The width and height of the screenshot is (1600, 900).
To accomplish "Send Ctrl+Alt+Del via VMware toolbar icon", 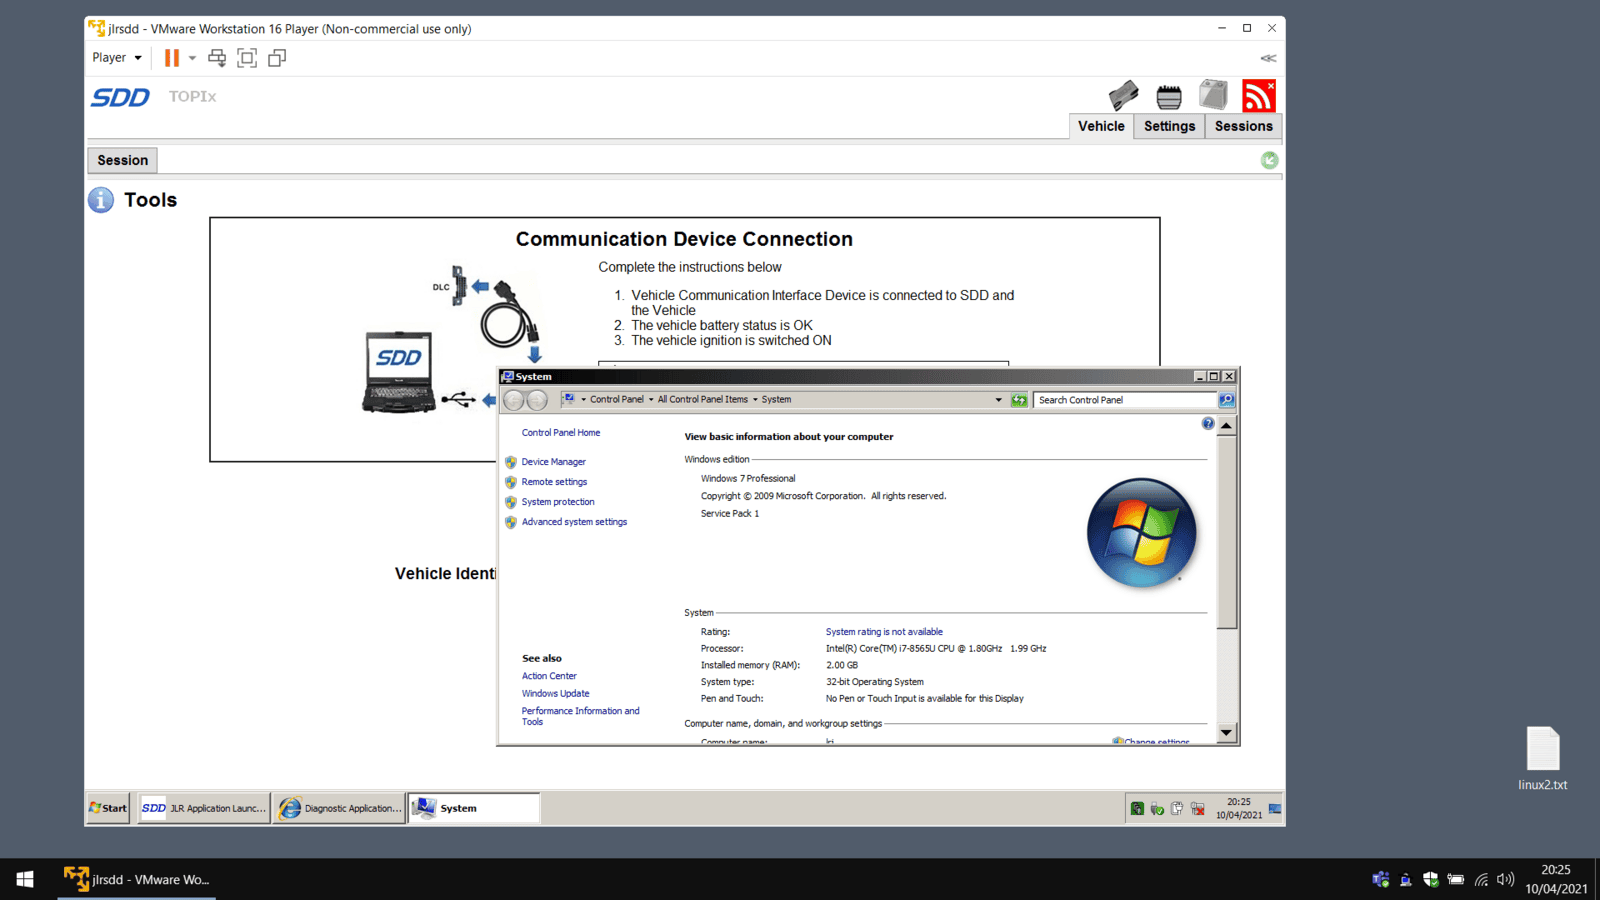I will click(217, 58).
